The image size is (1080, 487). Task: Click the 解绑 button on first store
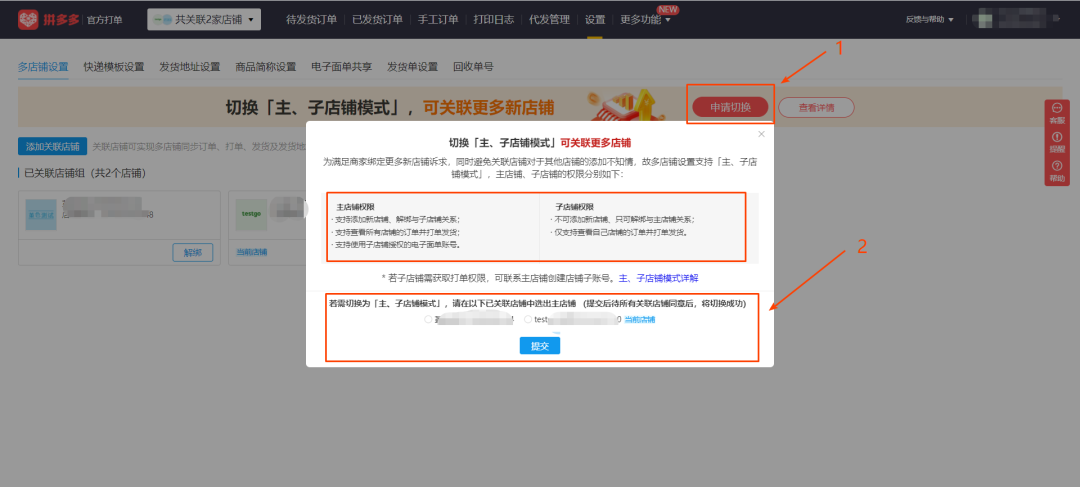pyautogui.click(x=193, y=252)
